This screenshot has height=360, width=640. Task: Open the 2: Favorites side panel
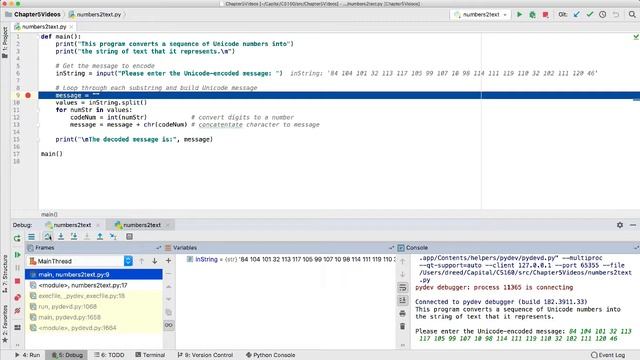tap(5, 324)
